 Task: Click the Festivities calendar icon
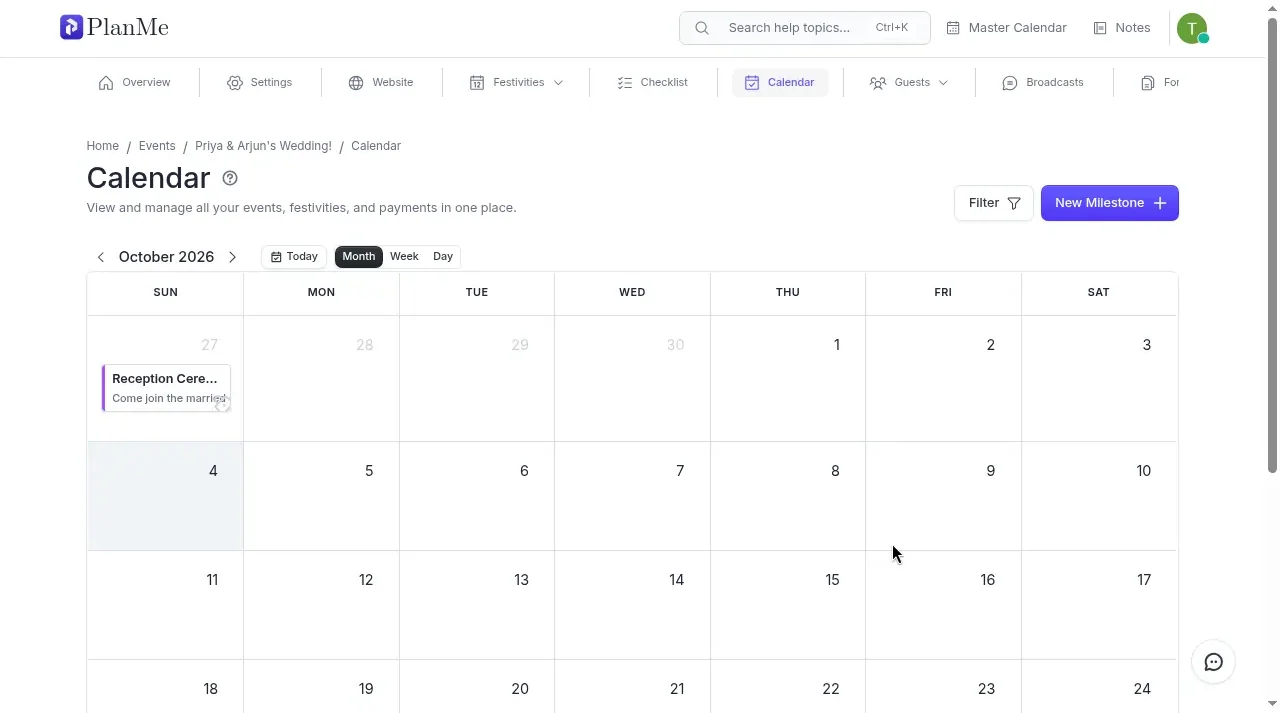(x=477, y=83)
